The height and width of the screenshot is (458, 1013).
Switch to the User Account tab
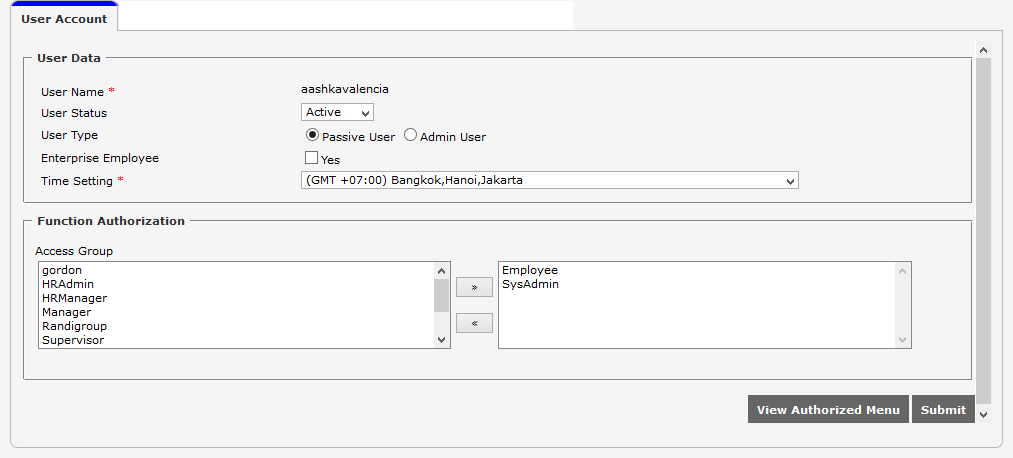pos(64,19)
